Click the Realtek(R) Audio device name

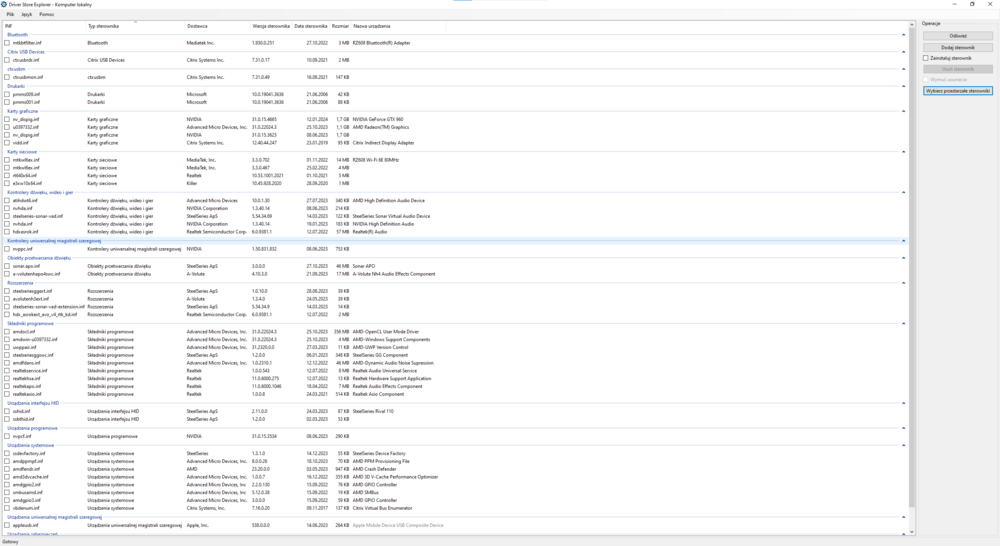370,232
